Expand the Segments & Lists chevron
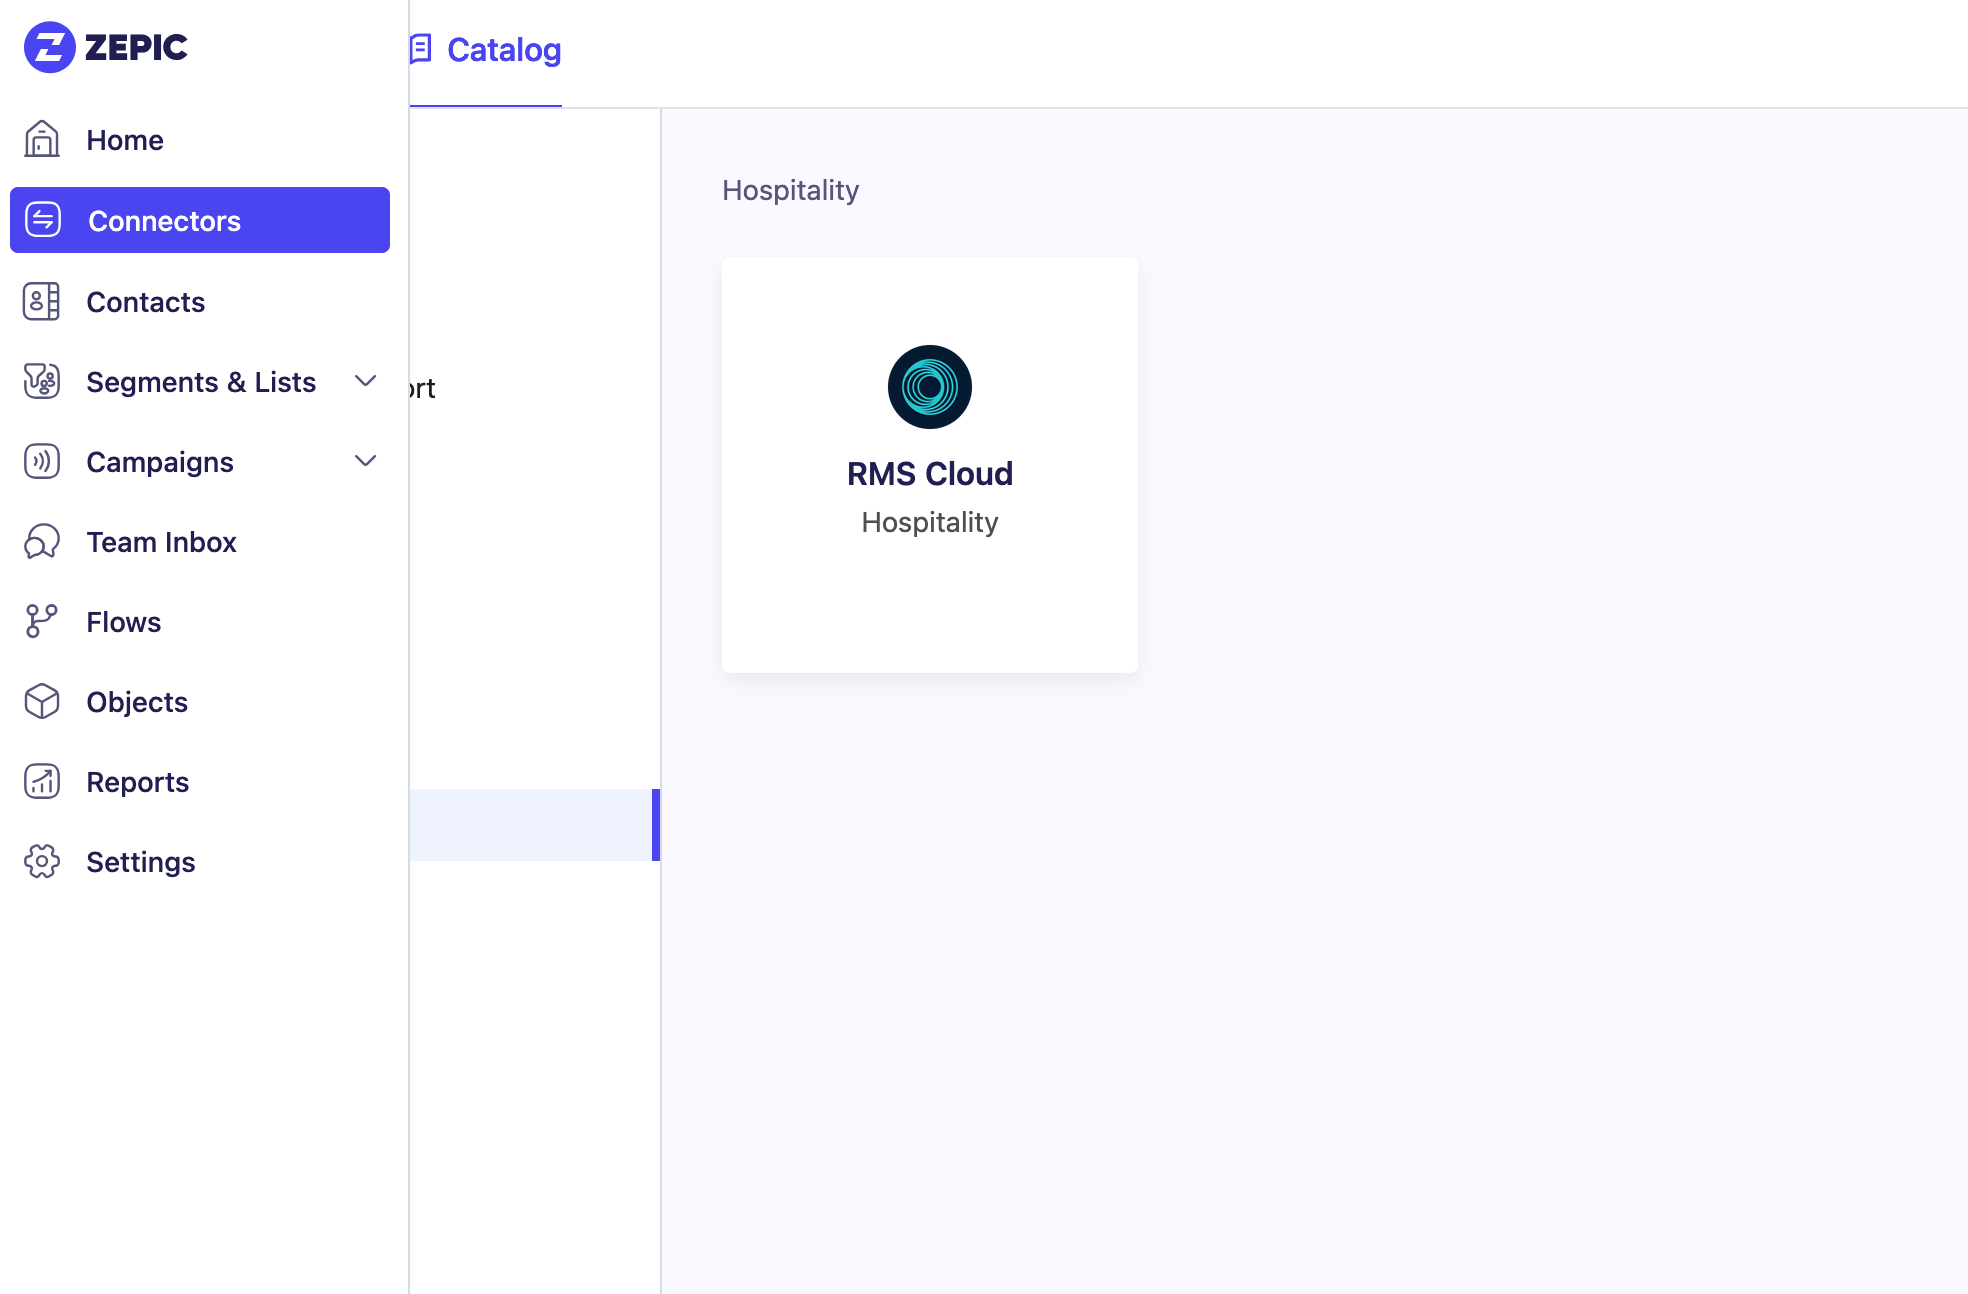 pos(366,381)
